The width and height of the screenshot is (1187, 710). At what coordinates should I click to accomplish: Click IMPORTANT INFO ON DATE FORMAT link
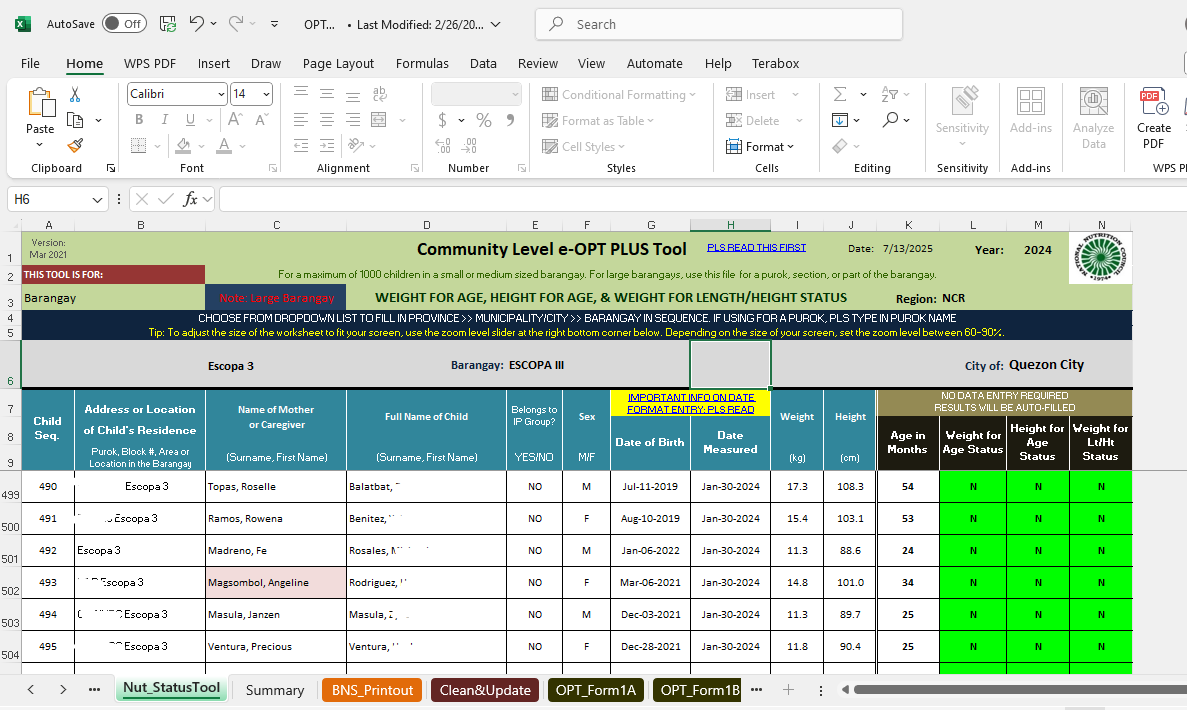coord(690,403)
